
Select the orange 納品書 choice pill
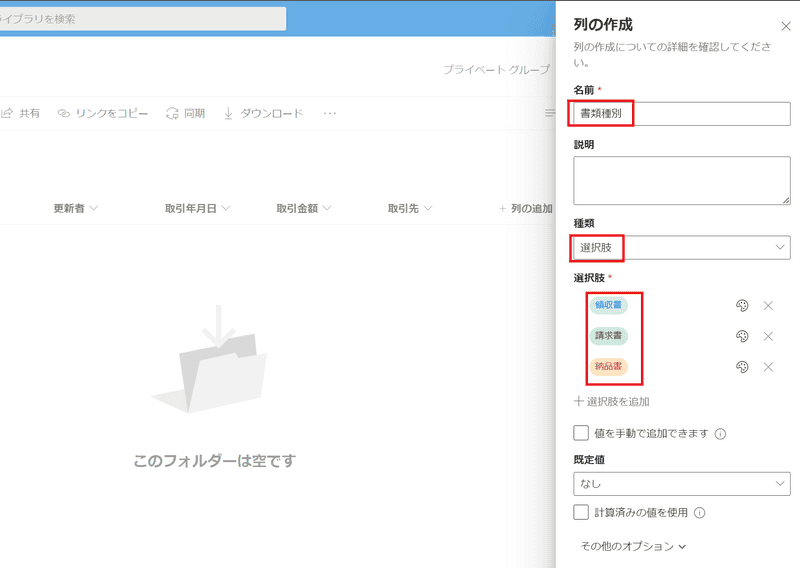[x=609, y=367]
